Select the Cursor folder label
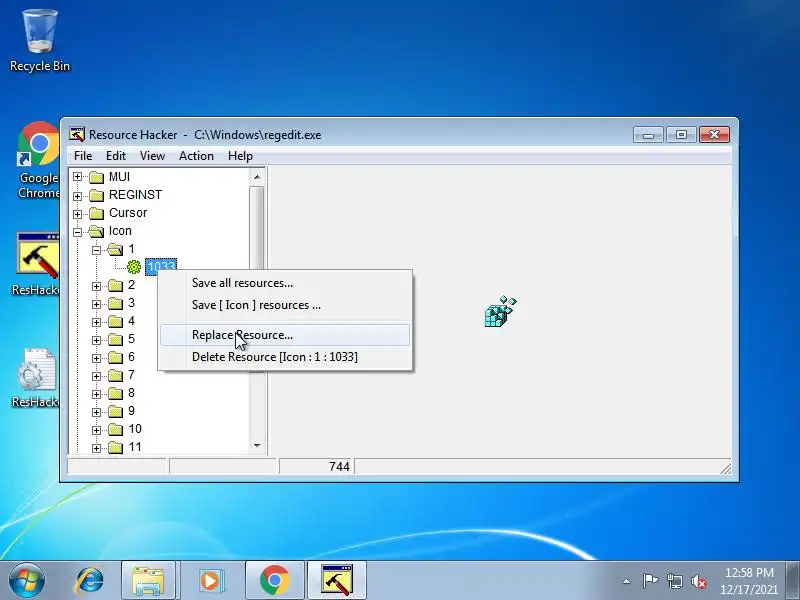The width and height of the screenshot is (800, 600). [x=128, y=213]
